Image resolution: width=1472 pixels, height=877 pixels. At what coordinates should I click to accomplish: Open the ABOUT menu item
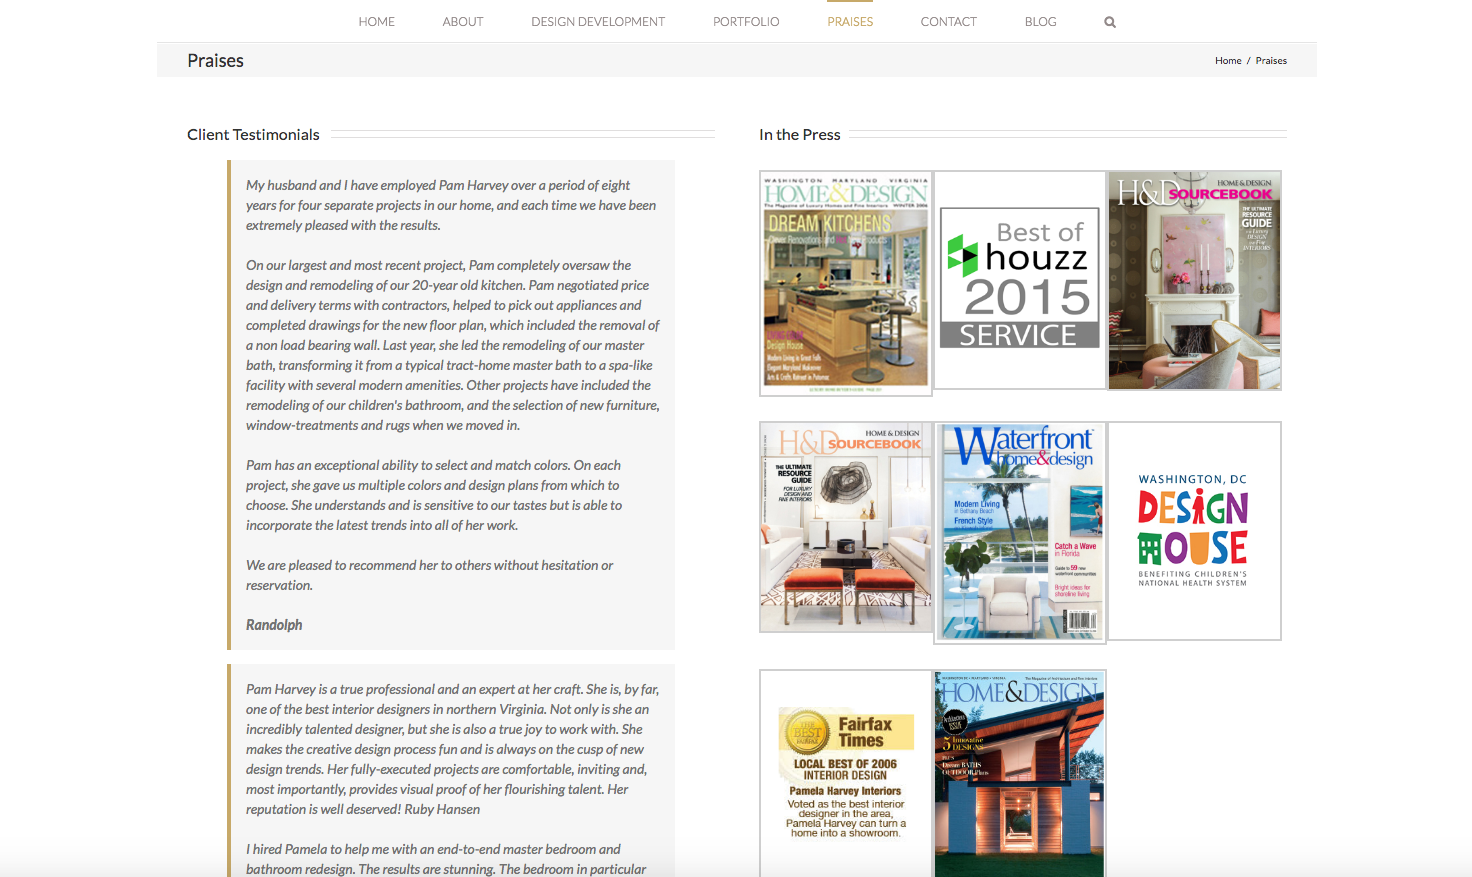point(463,22)
